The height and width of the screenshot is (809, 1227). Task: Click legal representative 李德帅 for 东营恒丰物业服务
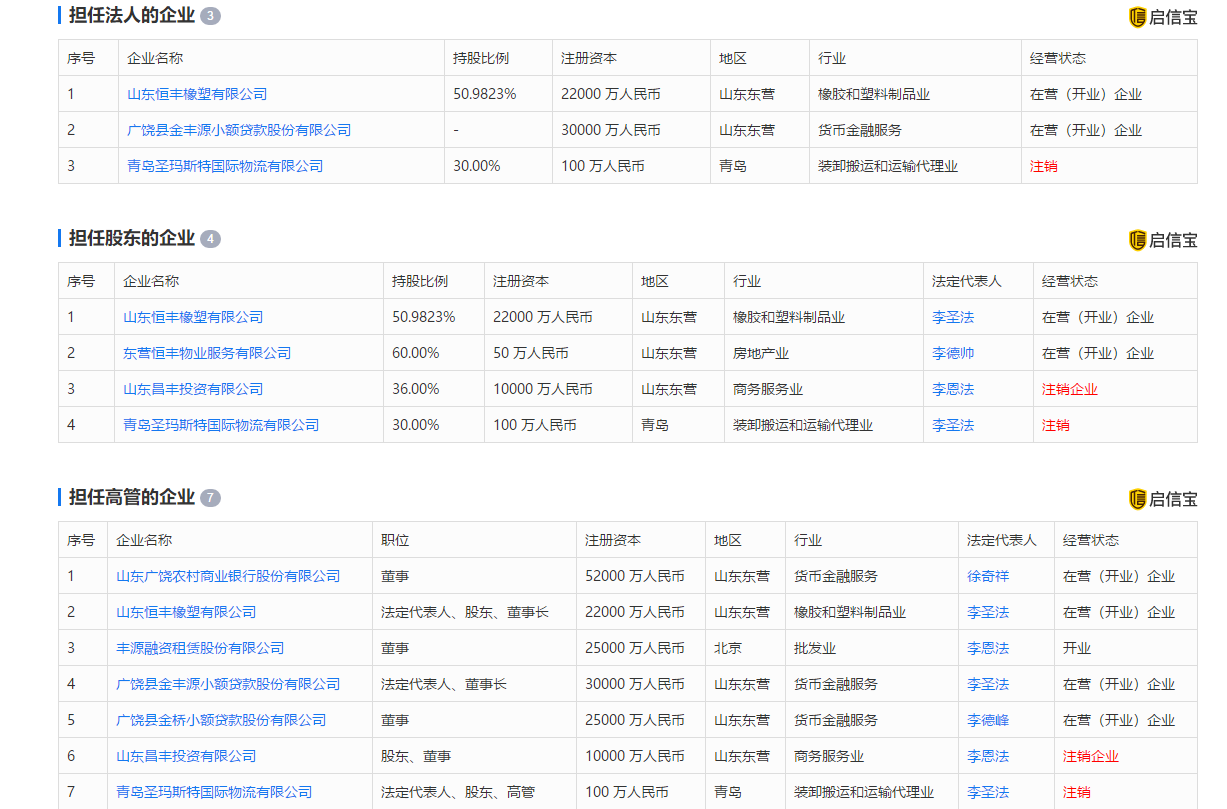pos(953,353)
